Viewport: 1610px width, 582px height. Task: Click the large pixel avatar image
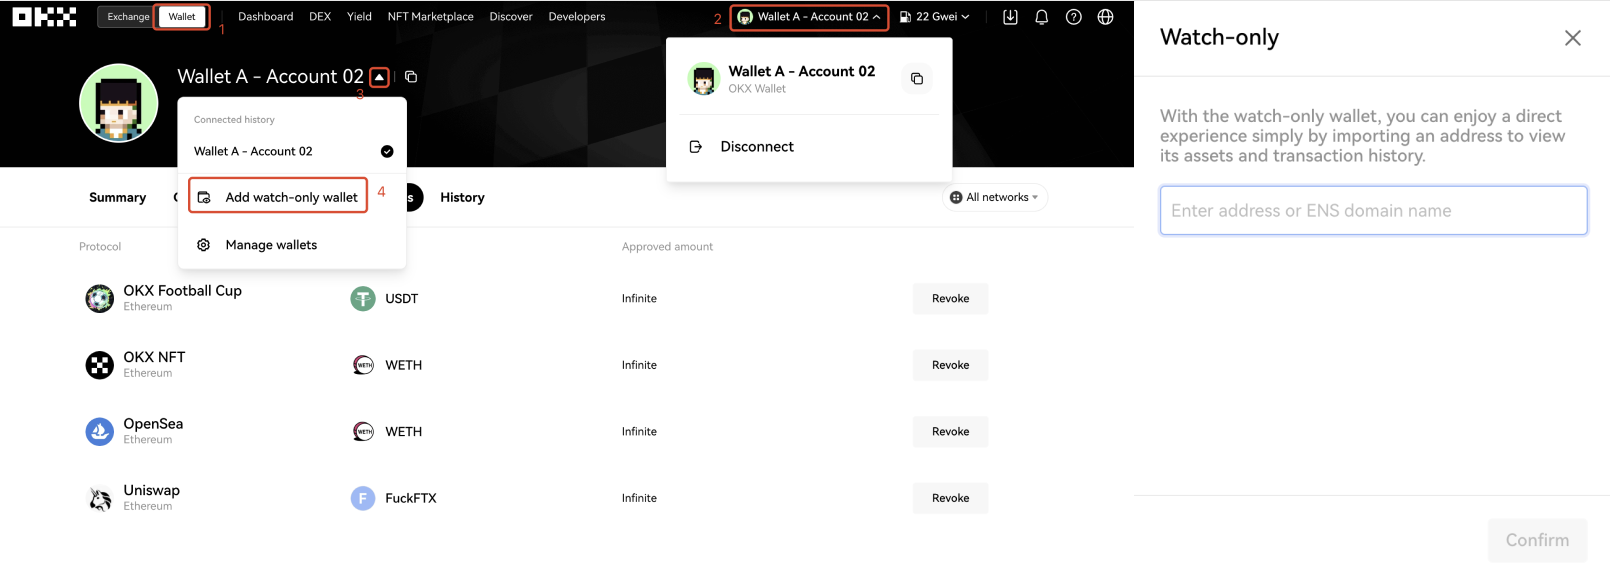(x=119, y=103)
